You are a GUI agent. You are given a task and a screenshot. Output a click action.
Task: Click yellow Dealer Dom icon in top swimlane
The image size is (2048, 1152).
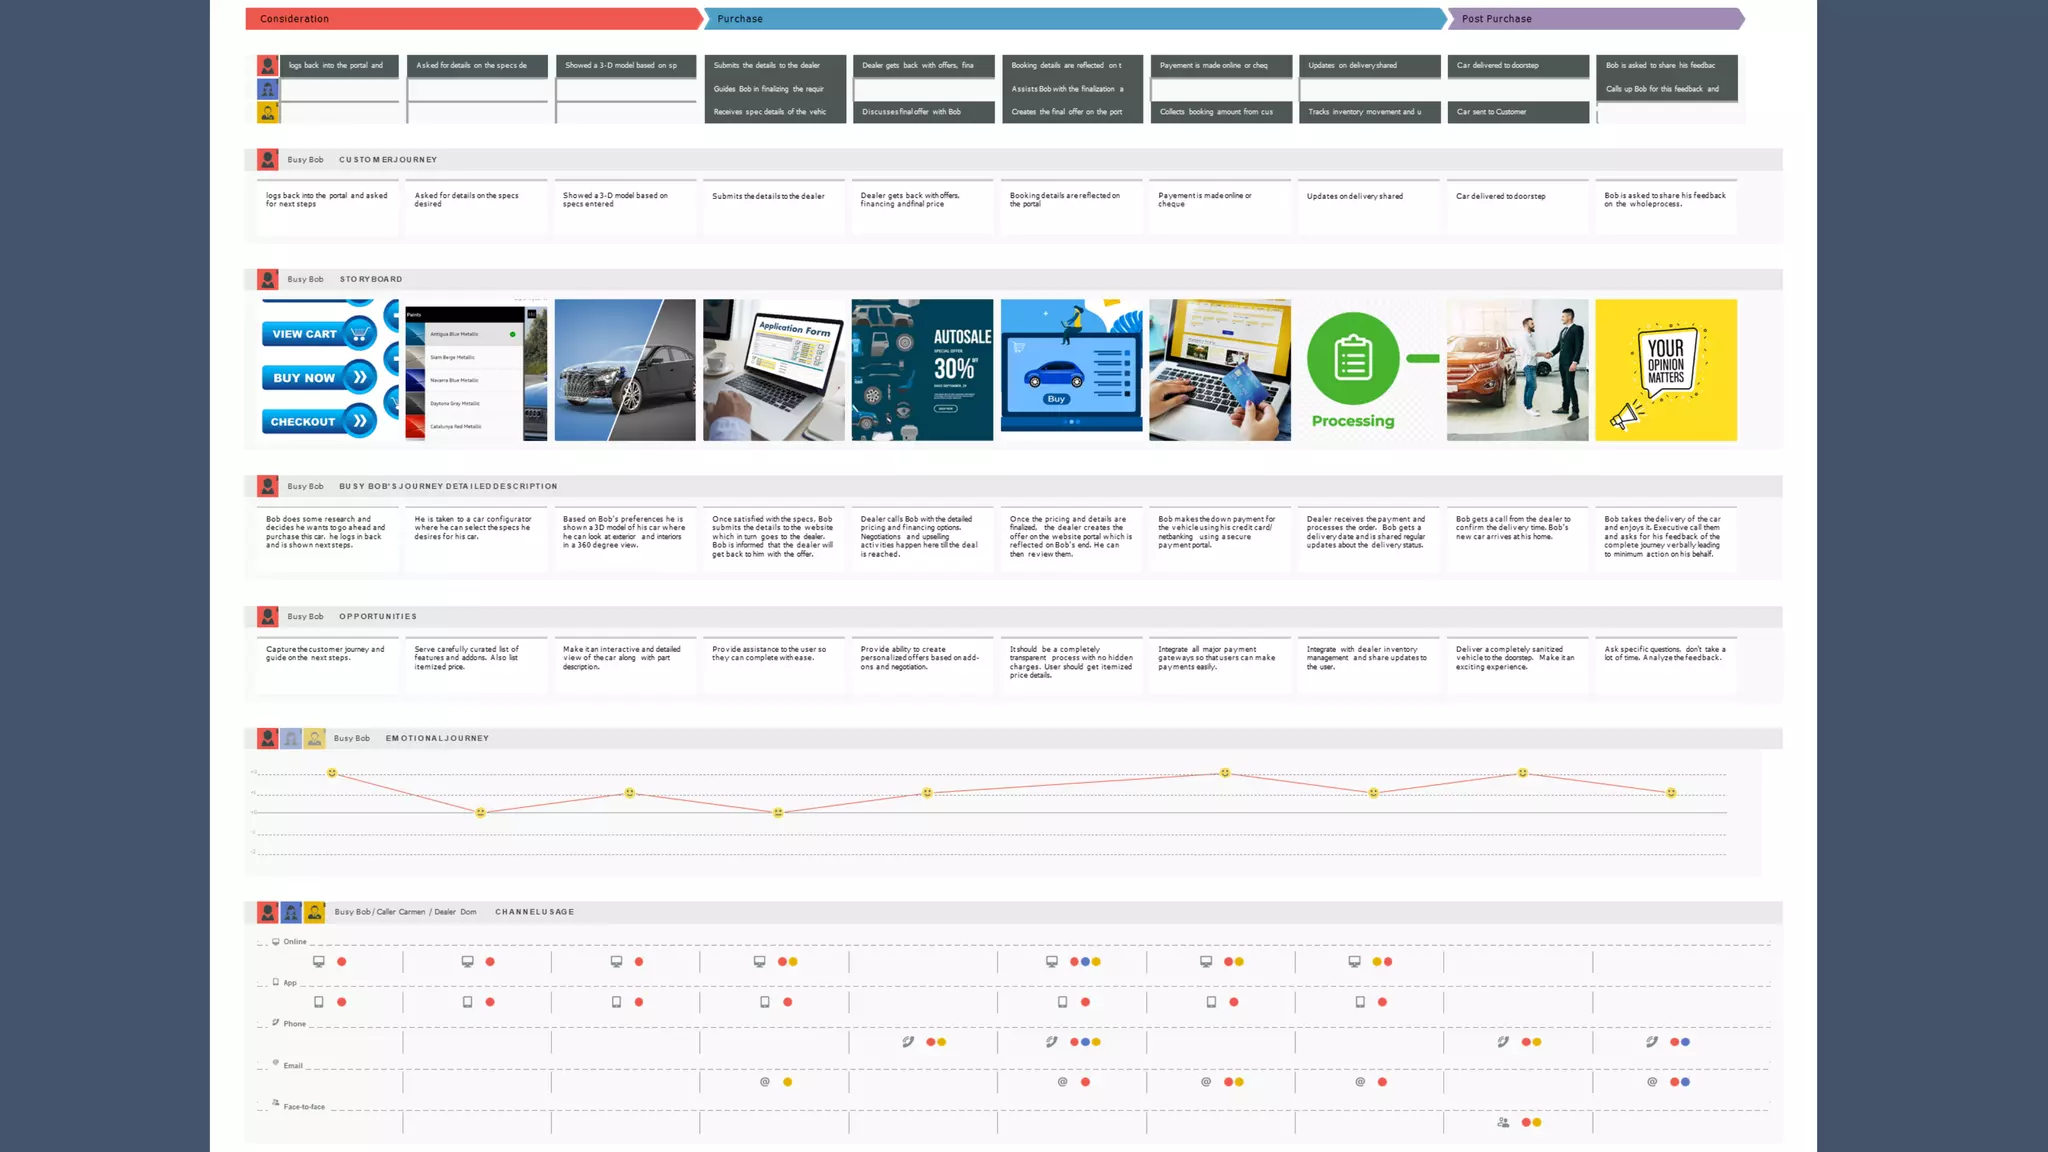[267, 113]
